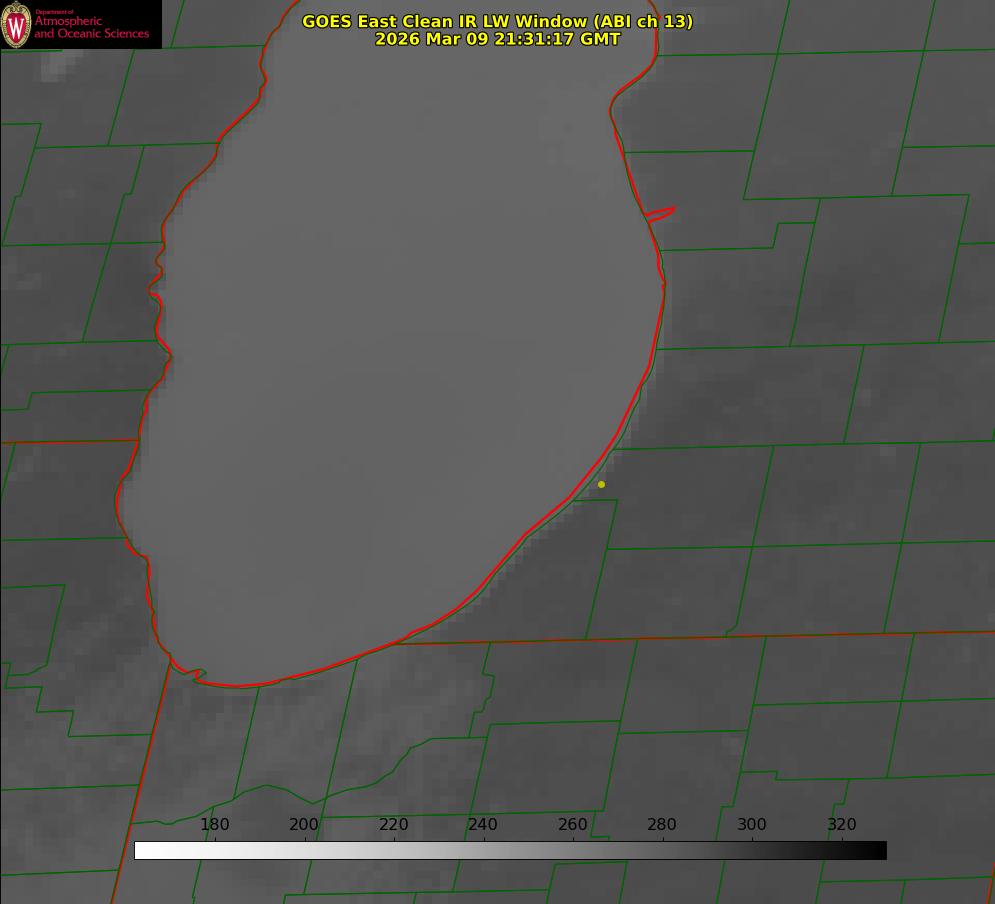Select the 300 colorbar tick label

click(x=752, y=825)
